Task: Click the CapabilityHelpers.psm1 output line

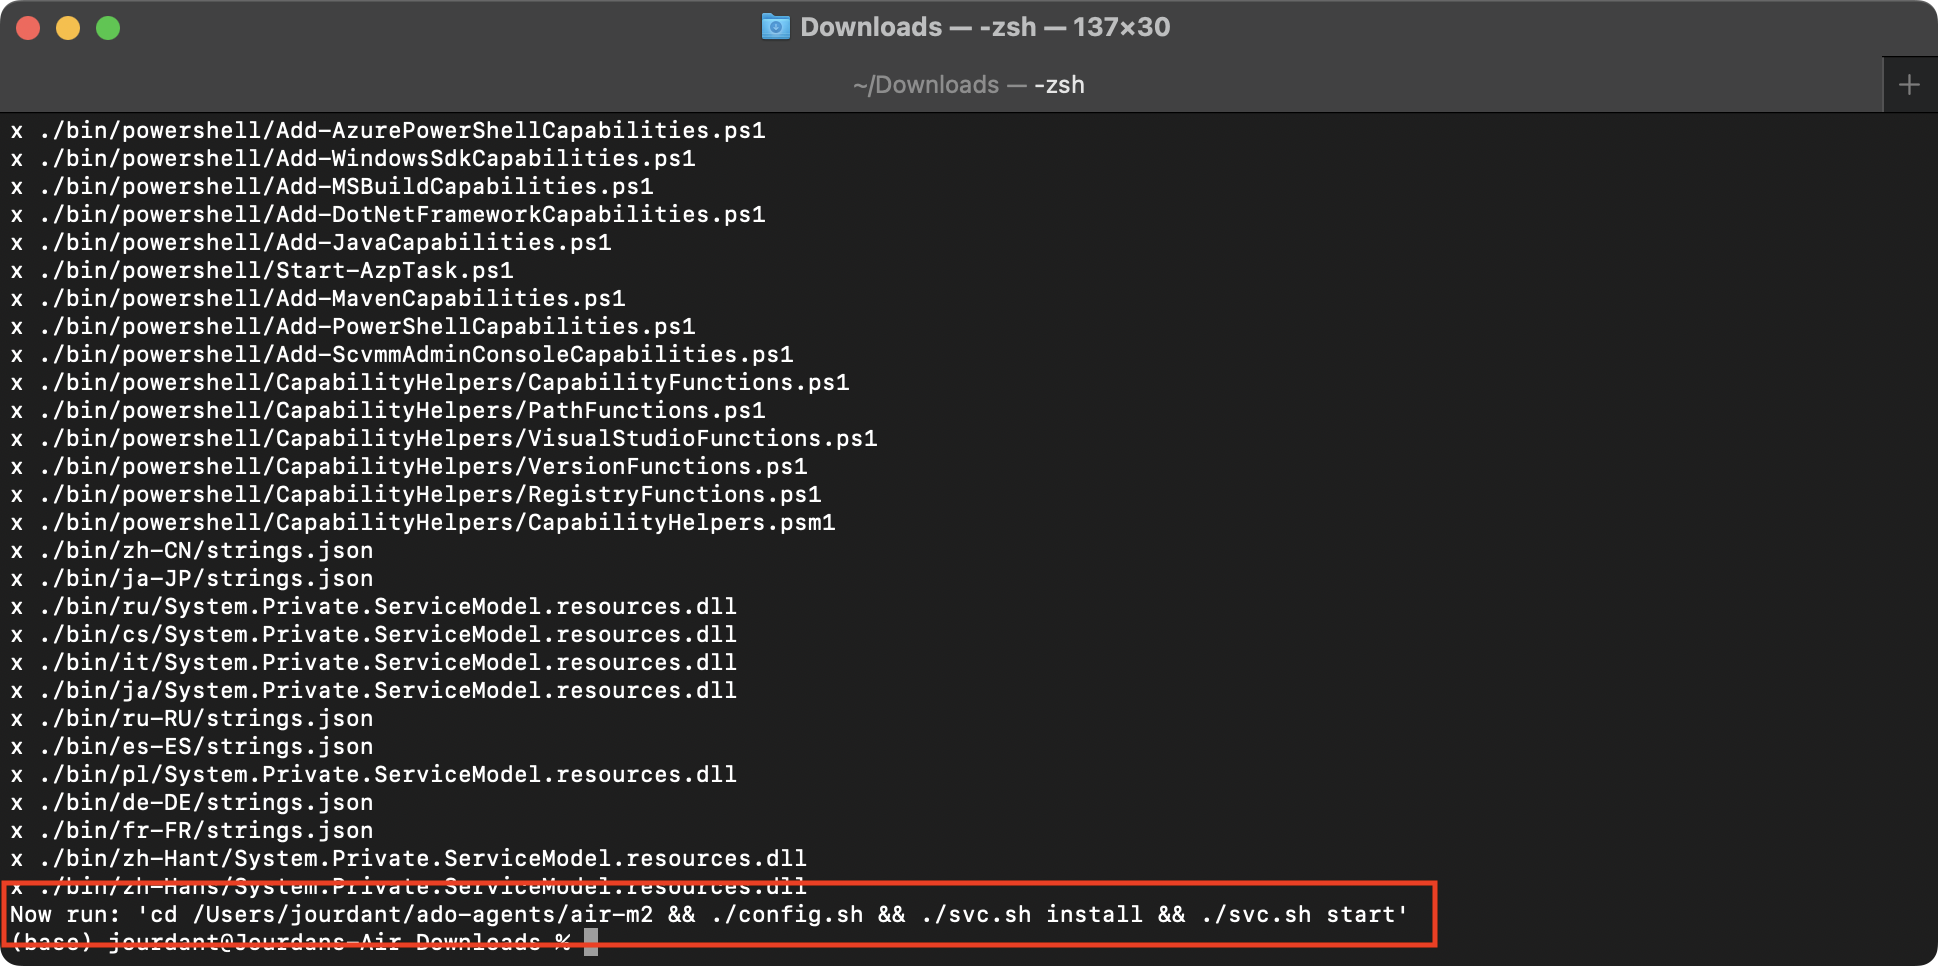Action: tap(437, 523)
